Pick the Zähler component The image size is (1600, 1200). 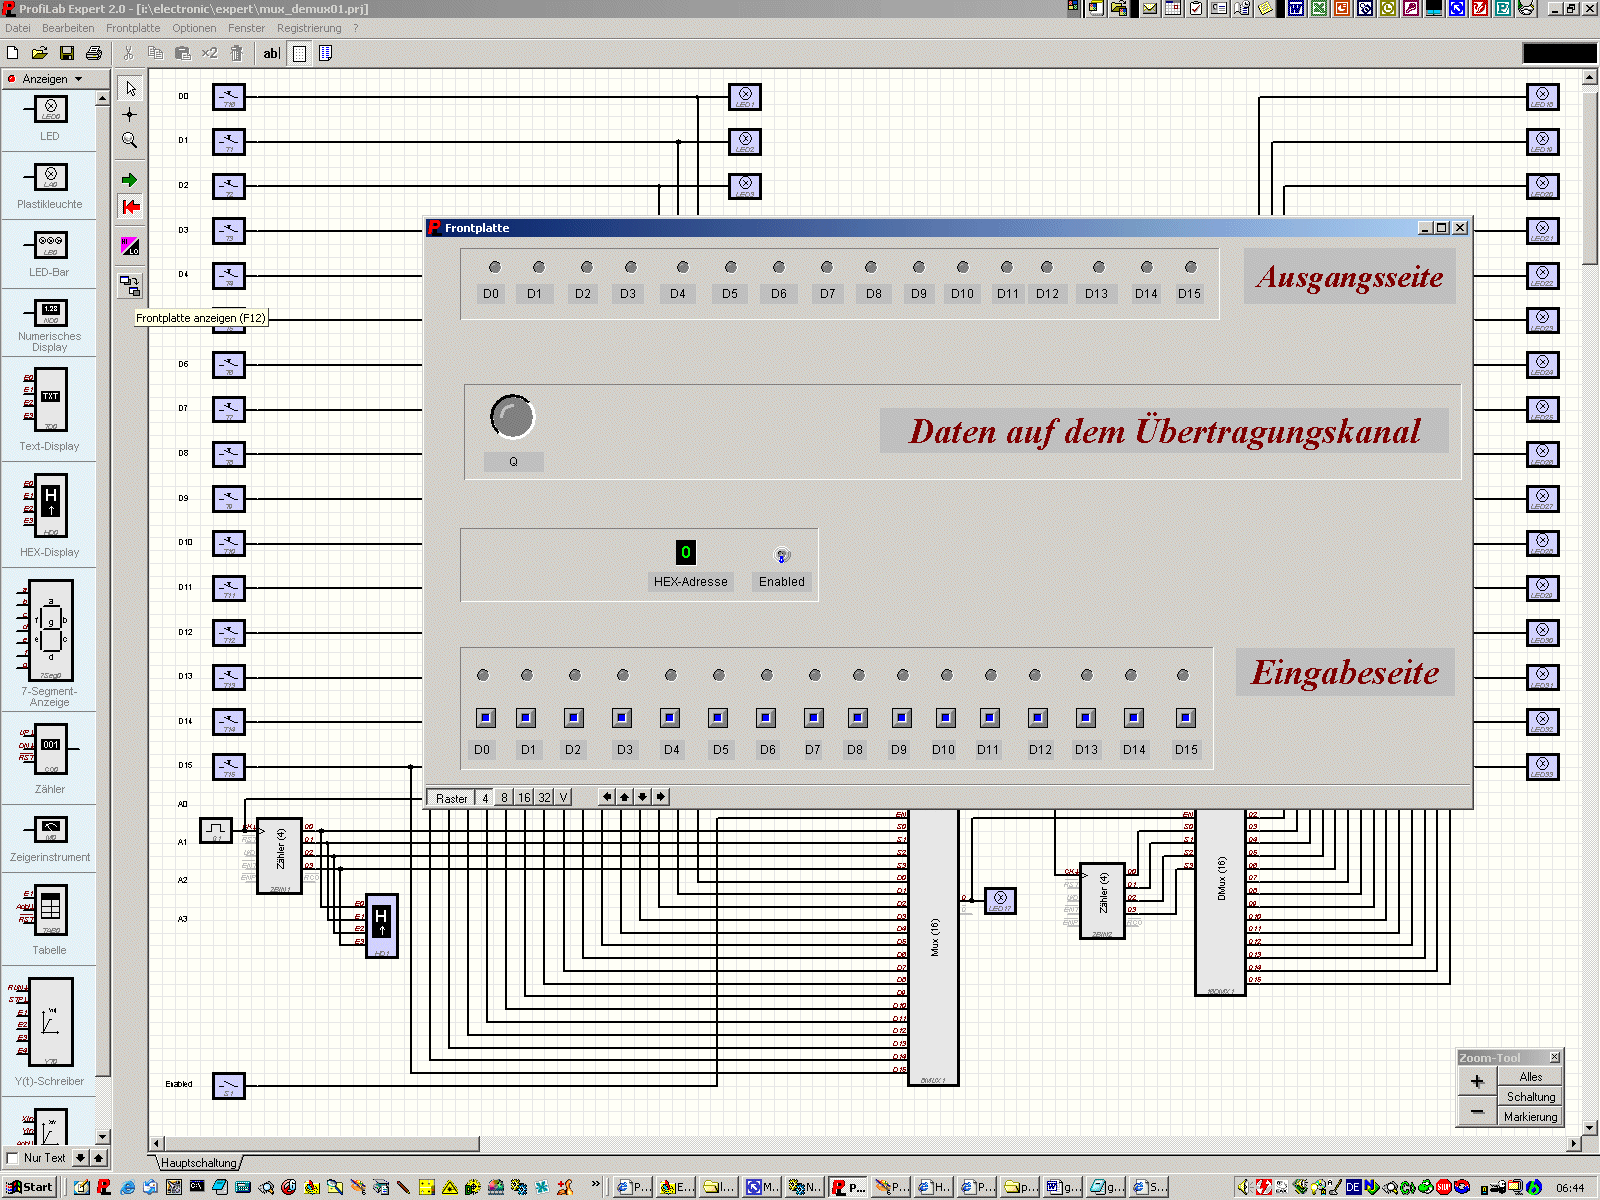pos(50,760)
